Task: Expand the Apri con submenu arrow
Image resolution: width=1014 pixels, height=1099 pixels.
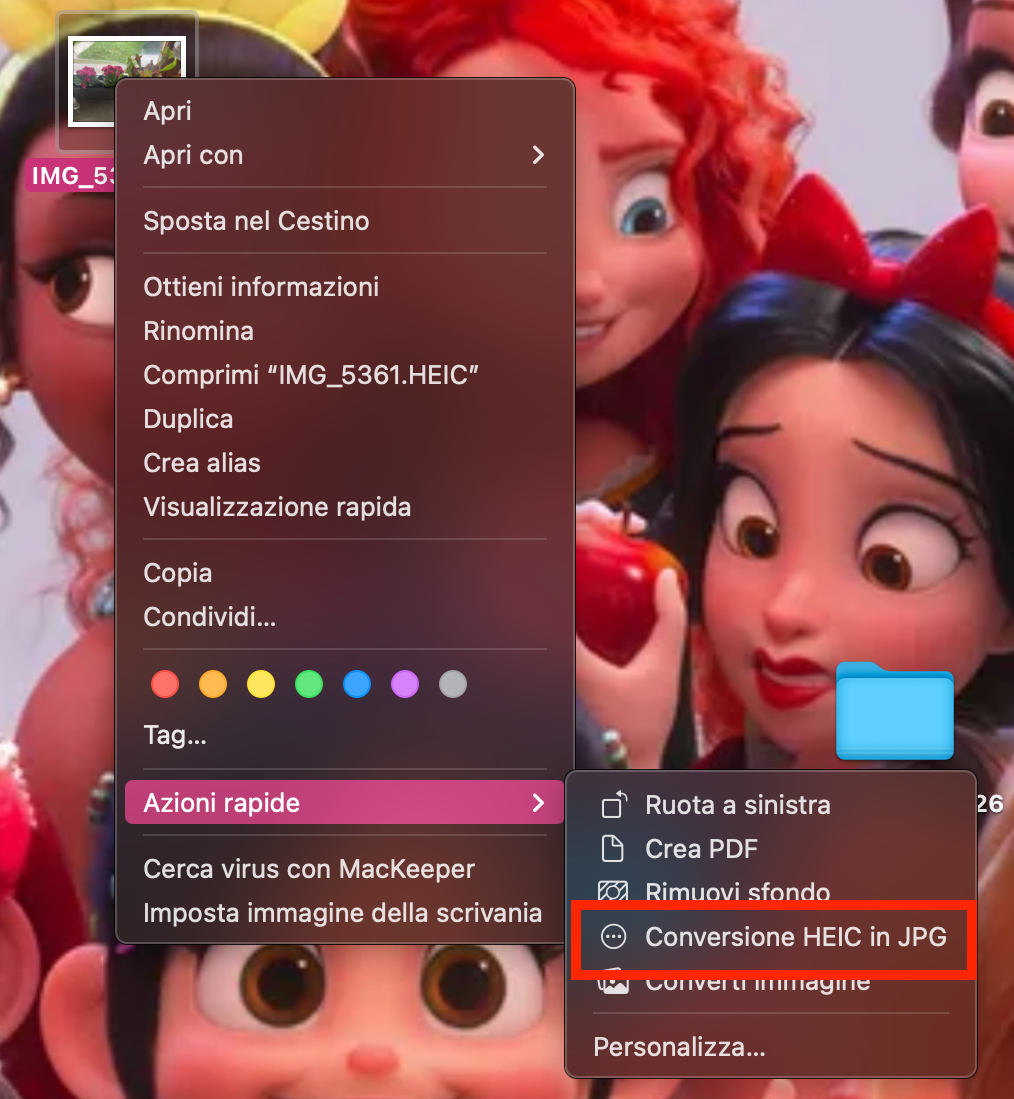Action: 537,155
